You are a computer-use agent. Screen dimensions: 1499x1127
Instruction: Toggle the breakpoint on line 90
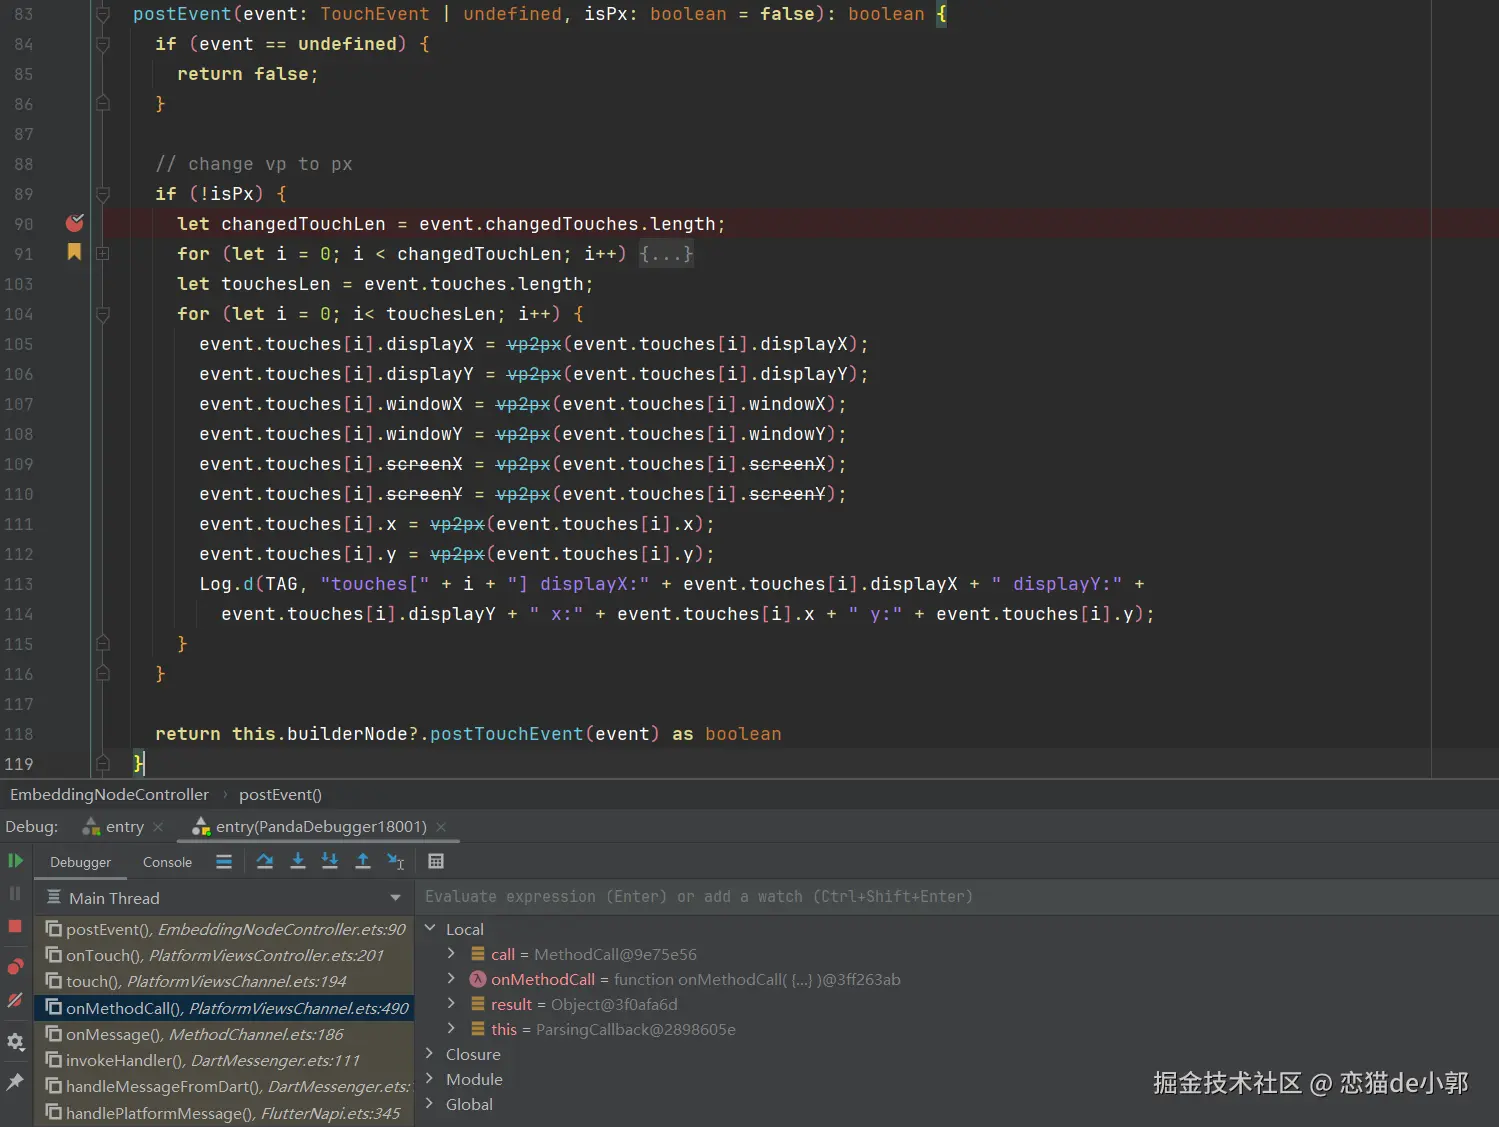(x=74, y=223)
